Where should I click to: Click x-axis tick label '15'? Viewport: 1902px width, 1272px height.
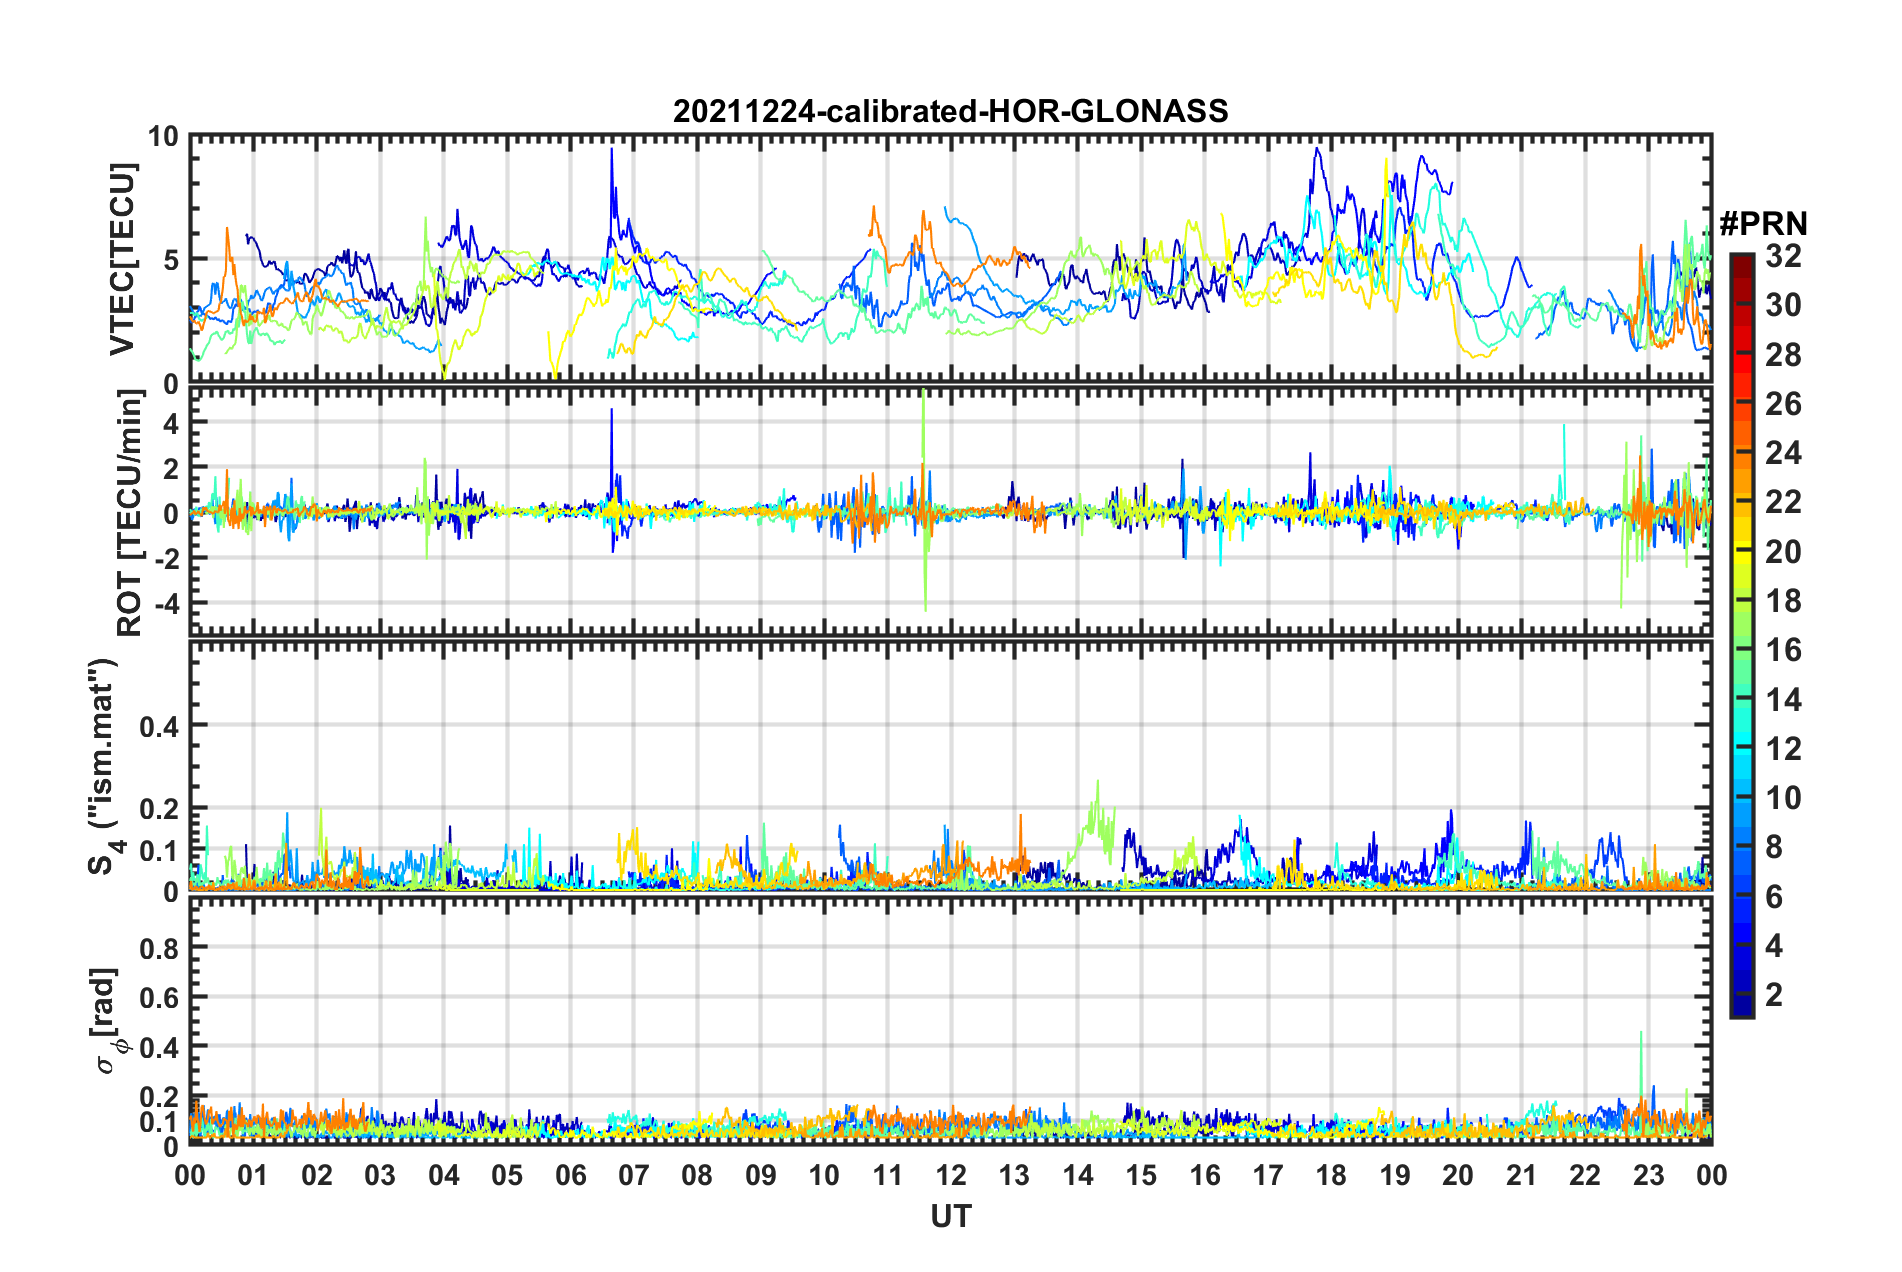(x=1141, y=1175)
